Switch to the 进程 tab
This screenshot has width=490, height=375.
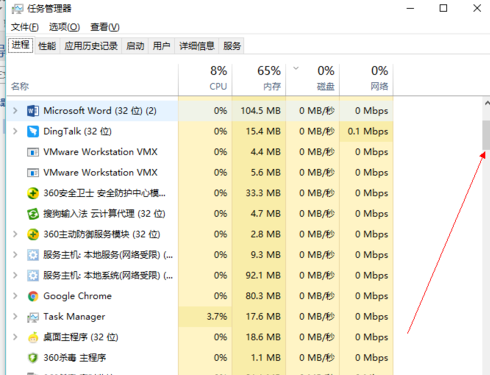[20, 45]
